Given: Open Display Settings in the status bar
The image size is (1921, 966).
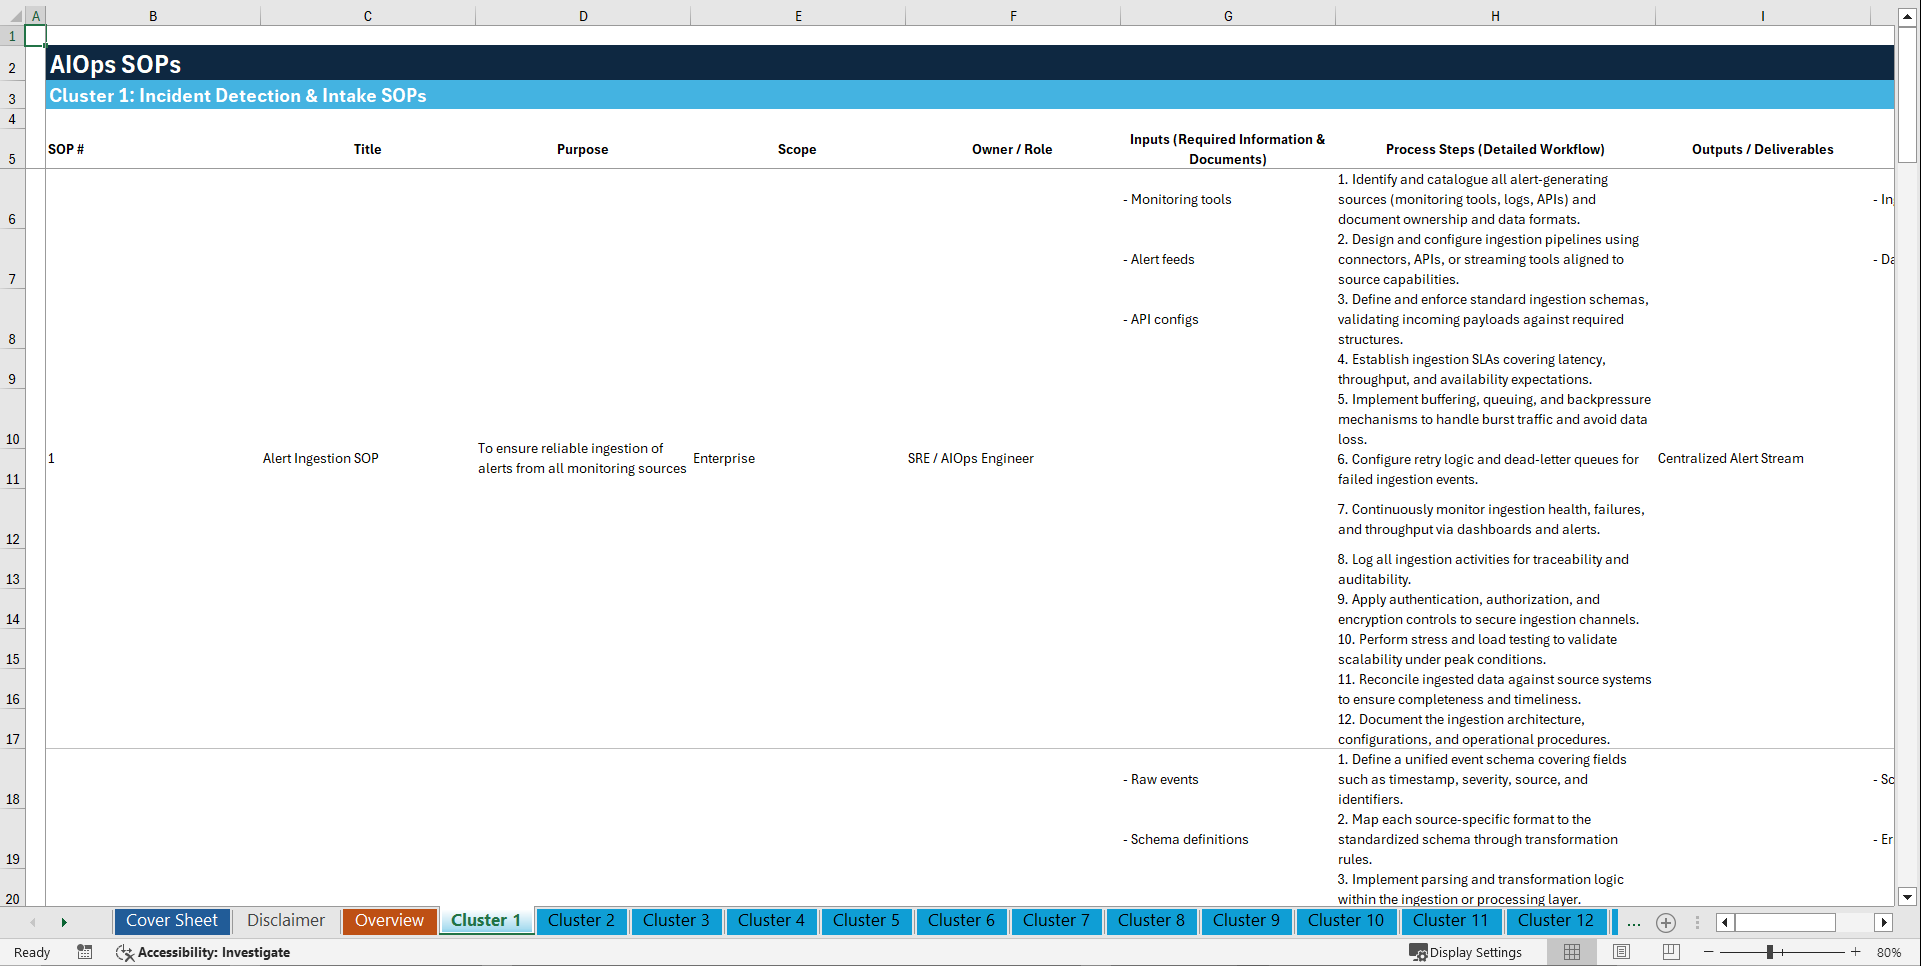Looking at the screenshot, I should (x=1467, y=952).
